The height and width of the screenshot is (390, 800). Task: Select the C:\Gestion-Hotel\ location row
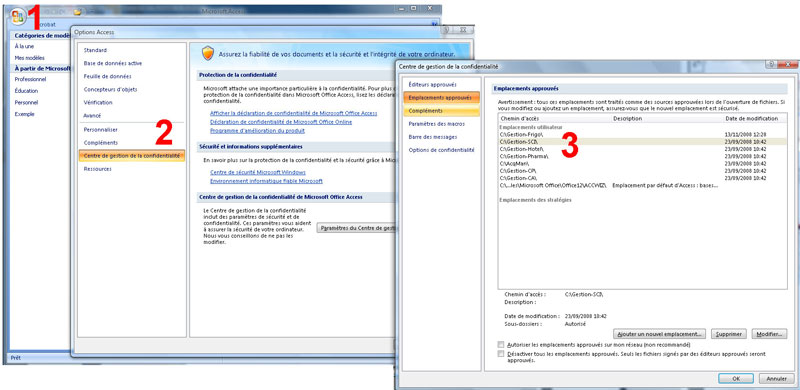point(643,149)
